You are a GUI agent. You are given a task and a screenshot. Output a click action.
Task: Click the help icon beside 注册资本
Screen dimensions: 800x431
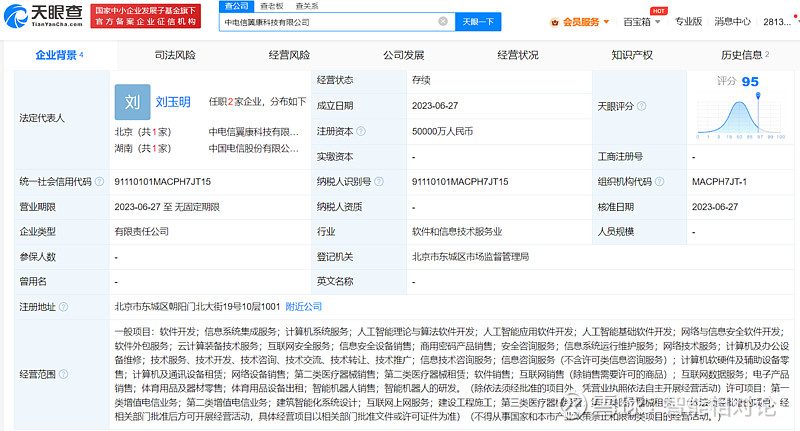[x=361, y=131]
